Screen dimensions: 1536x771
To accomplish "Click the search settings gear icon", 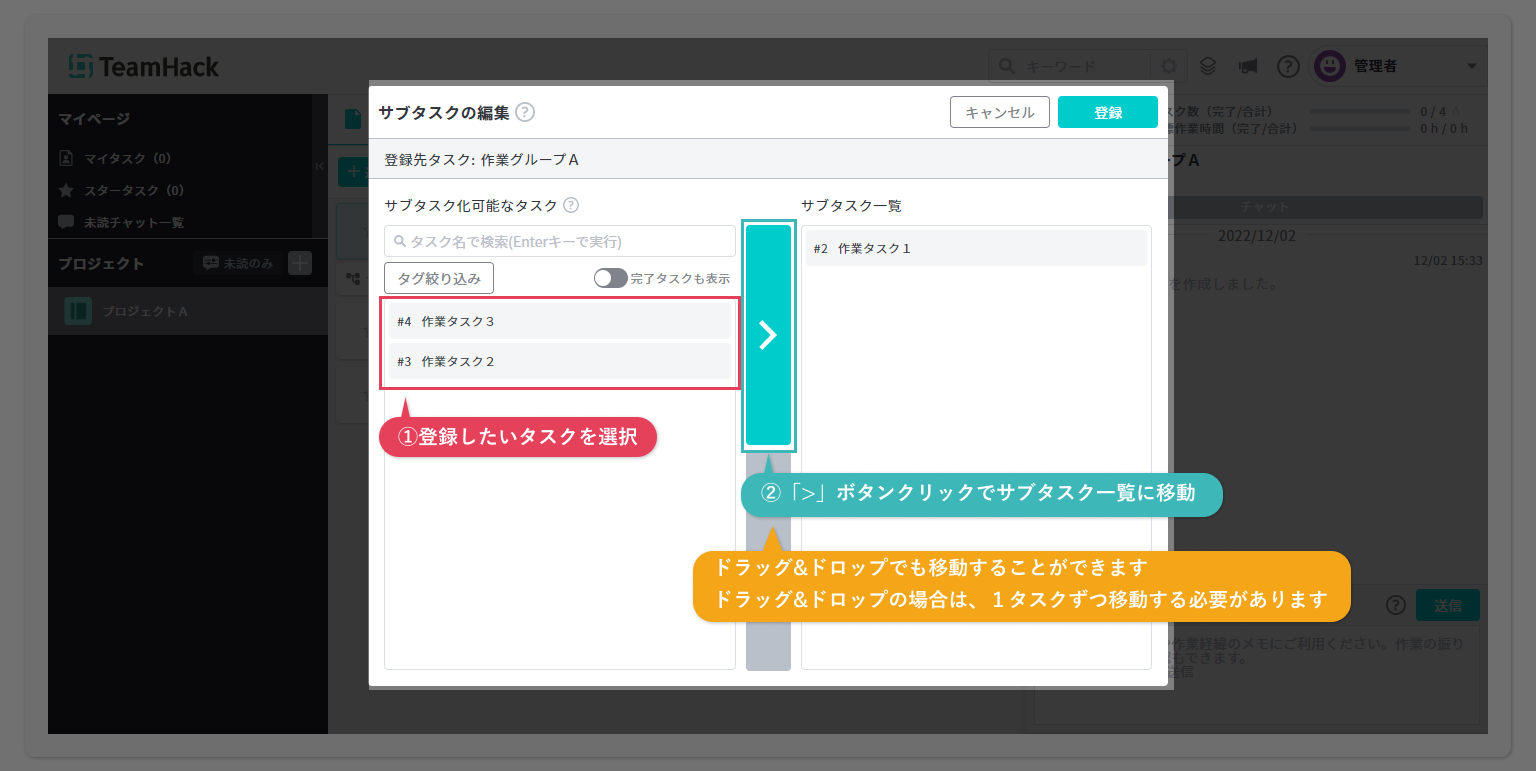I will (x=1168, y=67).
